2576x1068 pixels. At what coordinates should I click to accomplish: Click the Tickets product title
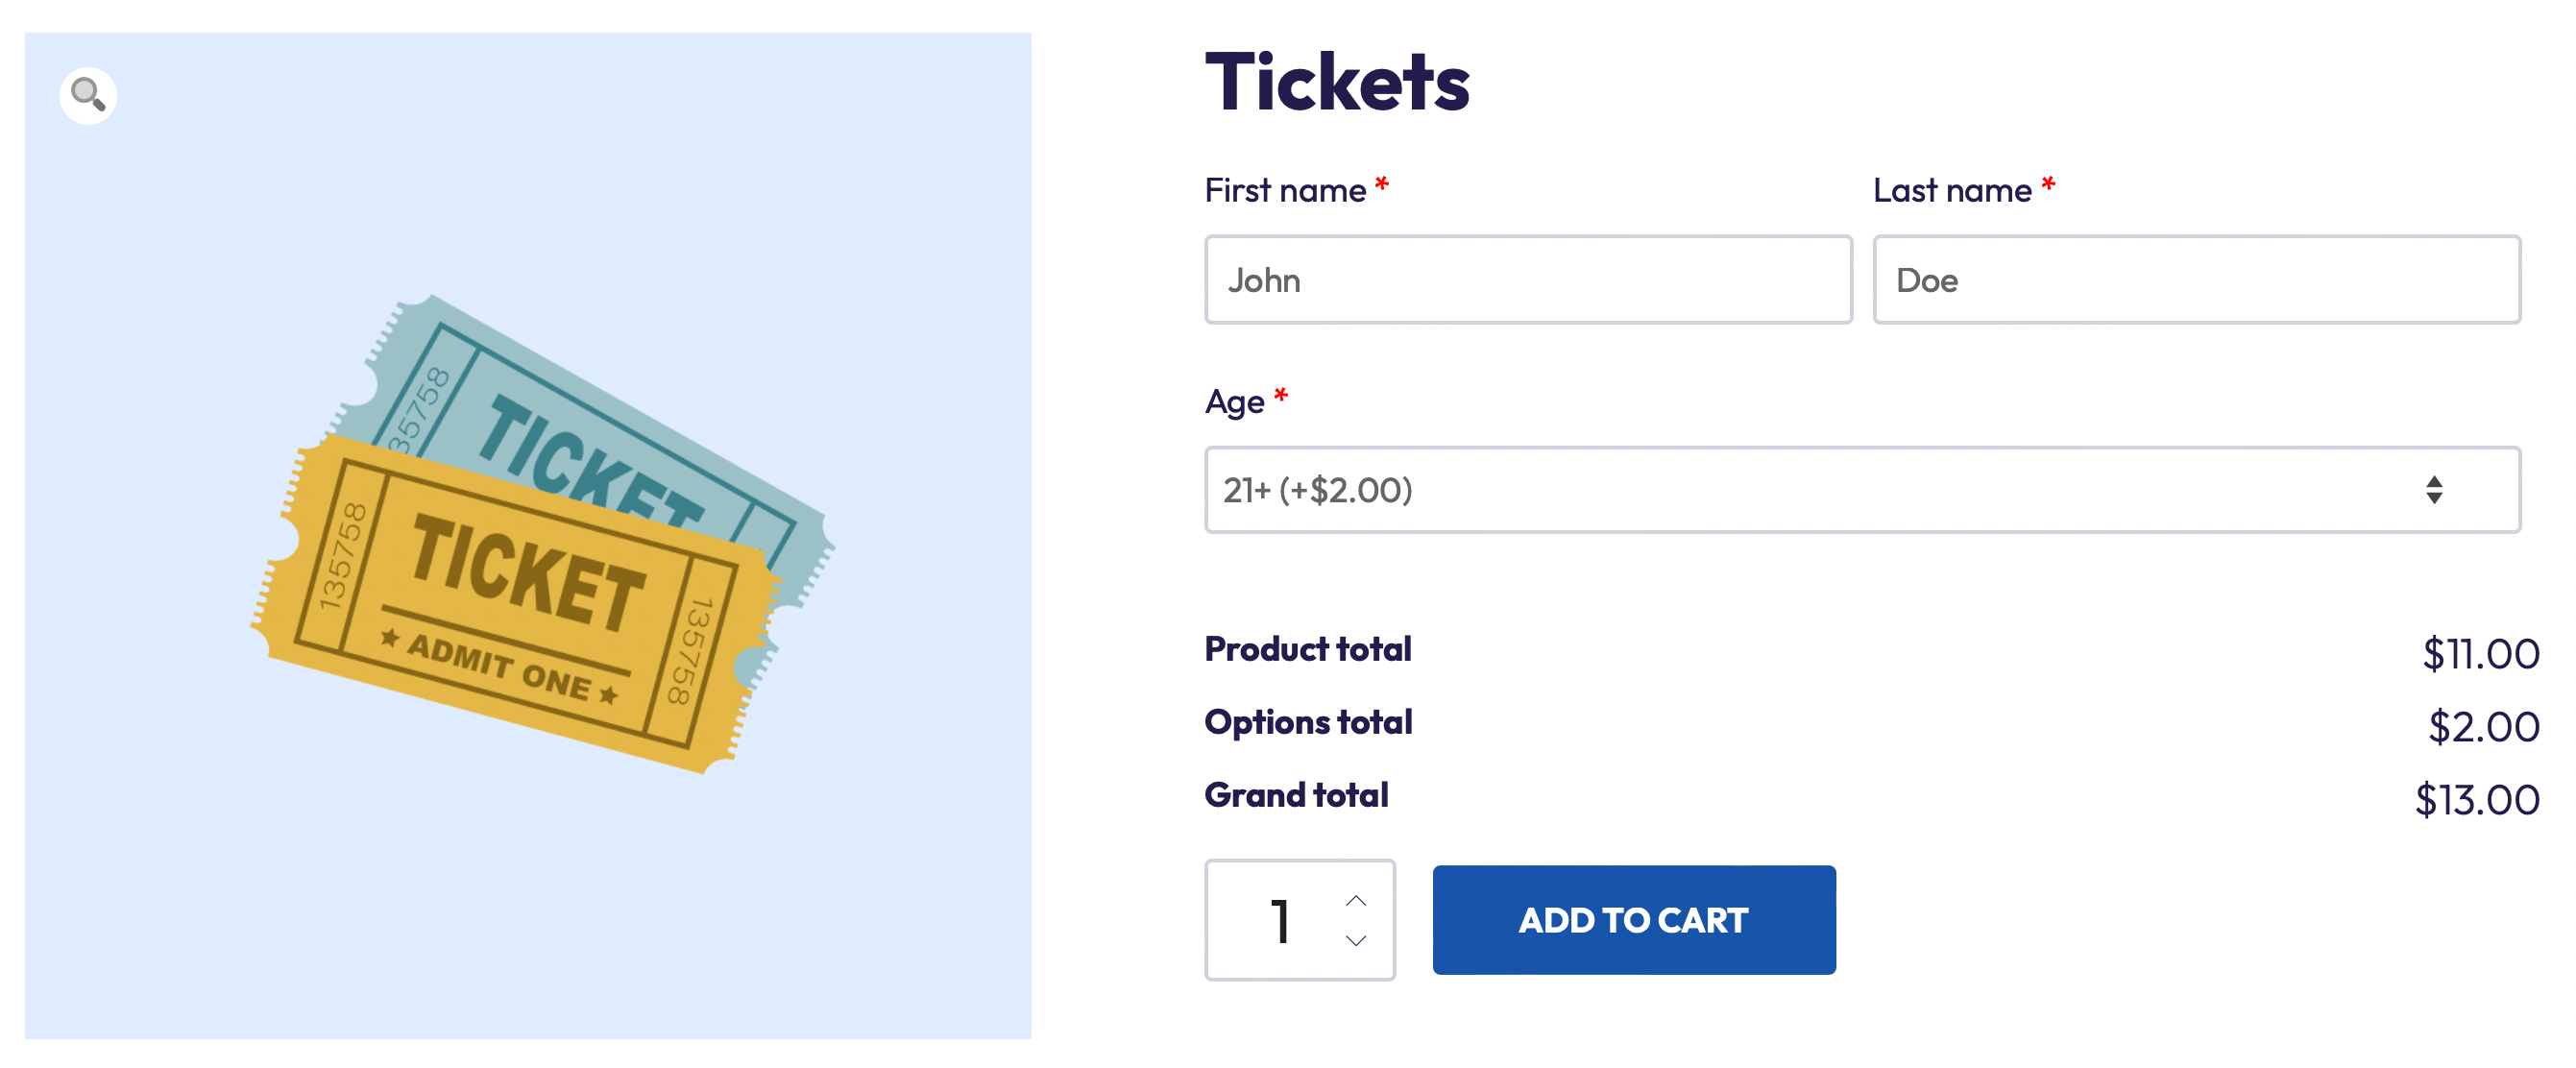point(1337,82)
